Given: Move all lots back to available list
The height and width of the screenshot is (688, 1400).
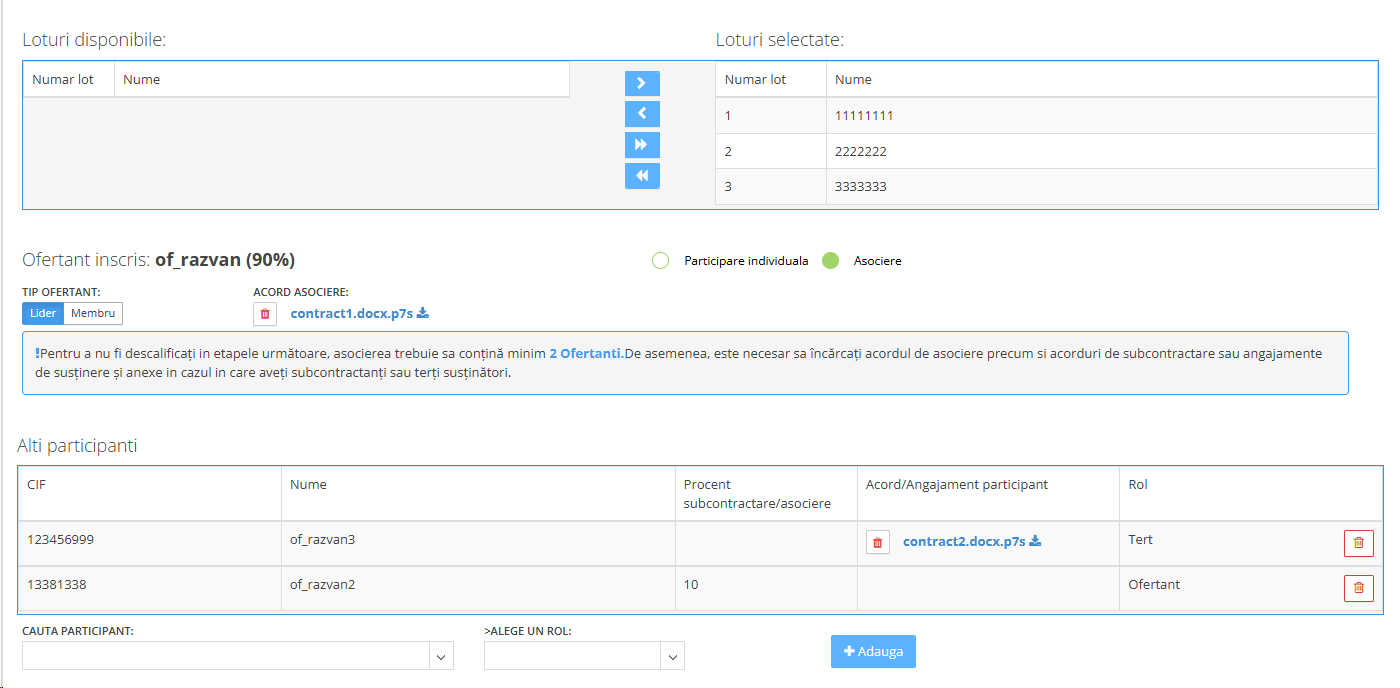Looking at the screenshot, I should click(642, 176).
